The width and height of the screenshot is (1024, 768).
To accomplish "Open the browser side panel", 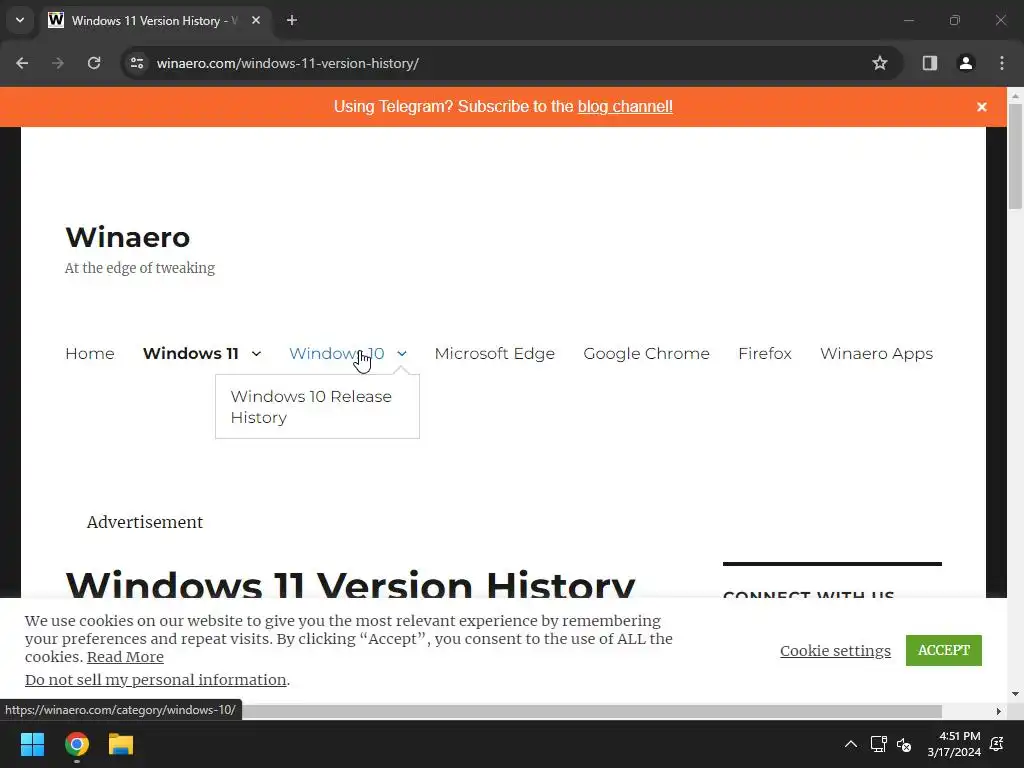I will 930,63.
